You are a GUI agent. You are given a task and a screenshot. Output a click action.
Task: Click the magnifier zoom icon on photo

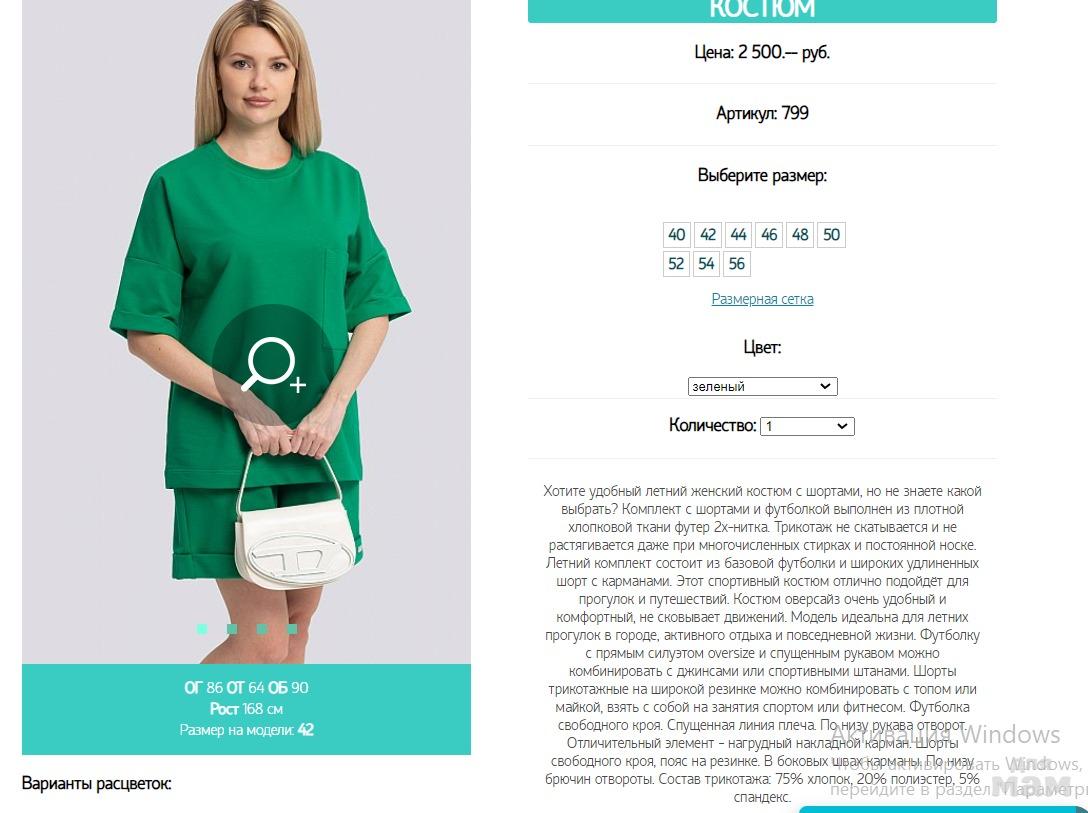click(x=273, y=365)
